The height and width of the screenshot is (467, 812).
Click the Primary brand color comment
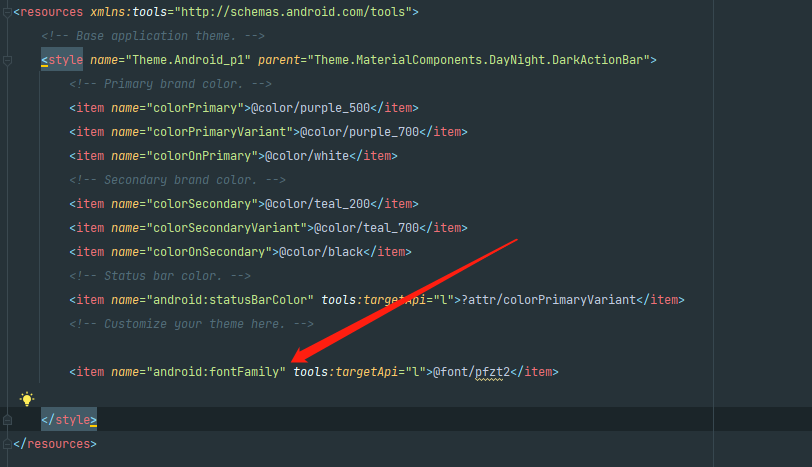(x=171, y=84)
